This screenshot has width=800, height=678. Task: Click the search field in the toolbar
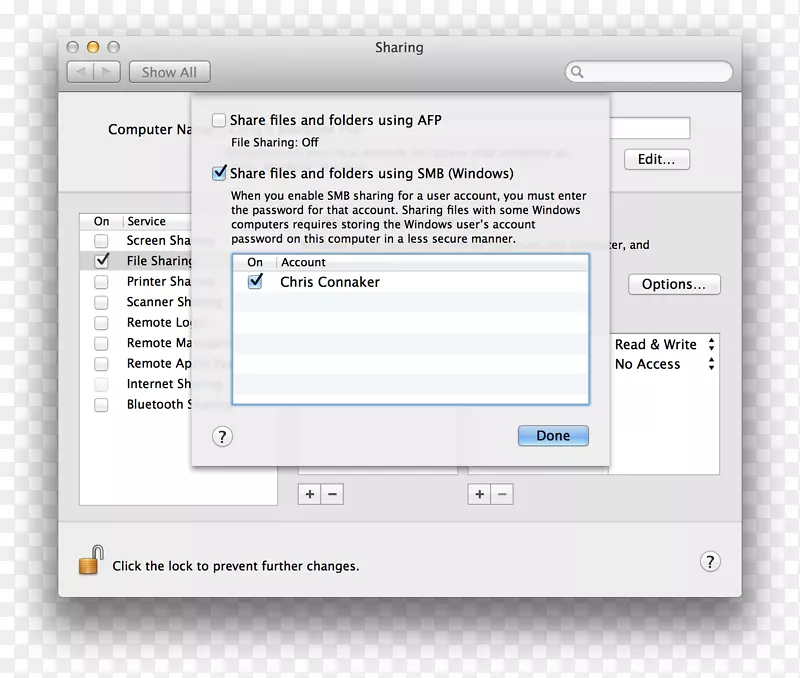(649, 72)
